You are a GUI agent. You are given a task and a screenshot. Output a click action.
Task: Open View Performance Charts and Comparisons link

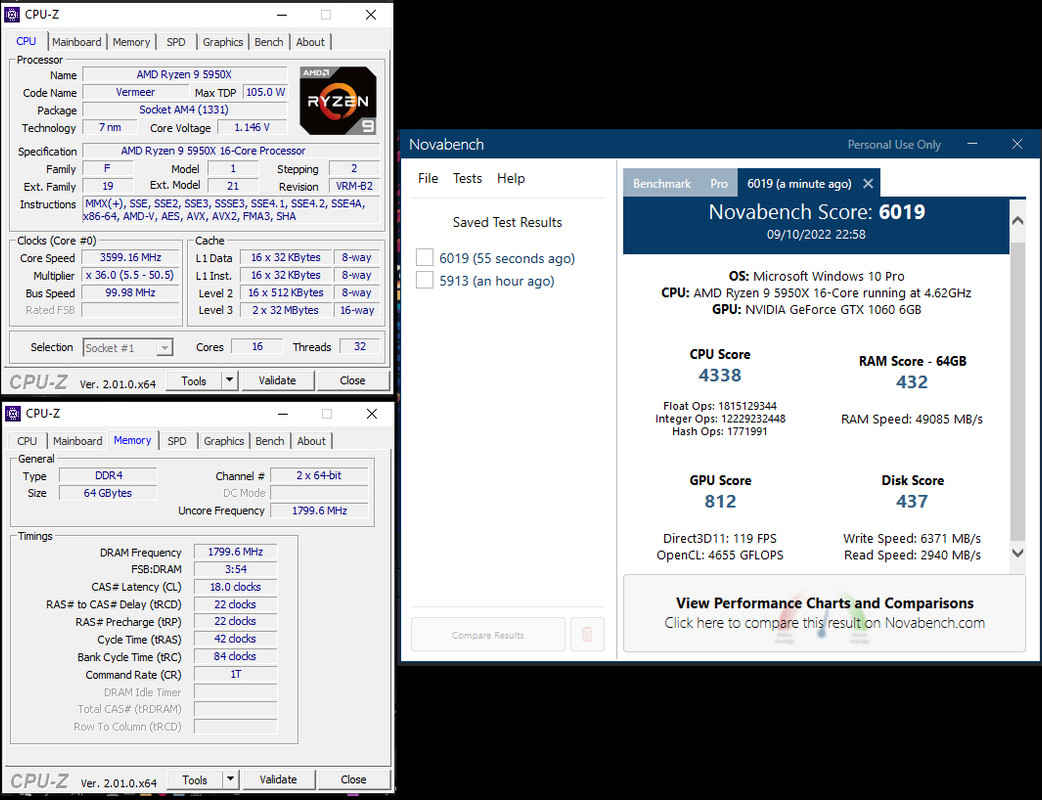825,613
